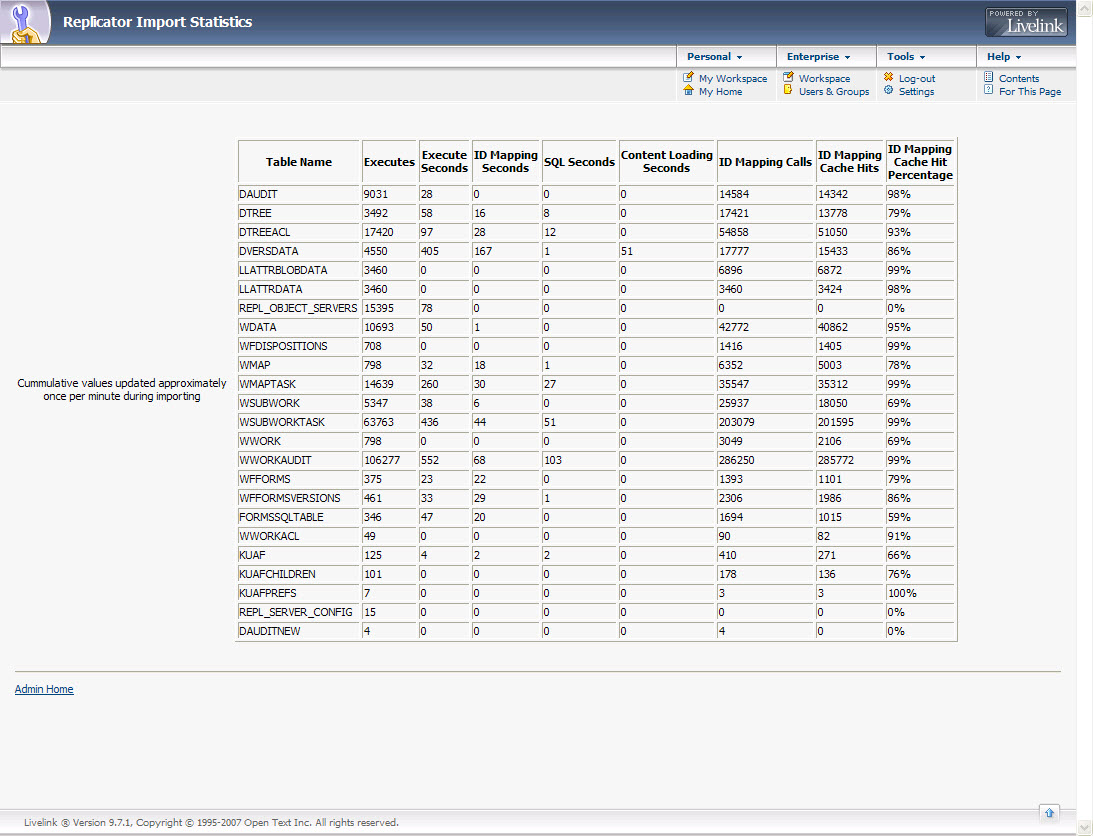Go to the Admin Home link

click(44, 689)
